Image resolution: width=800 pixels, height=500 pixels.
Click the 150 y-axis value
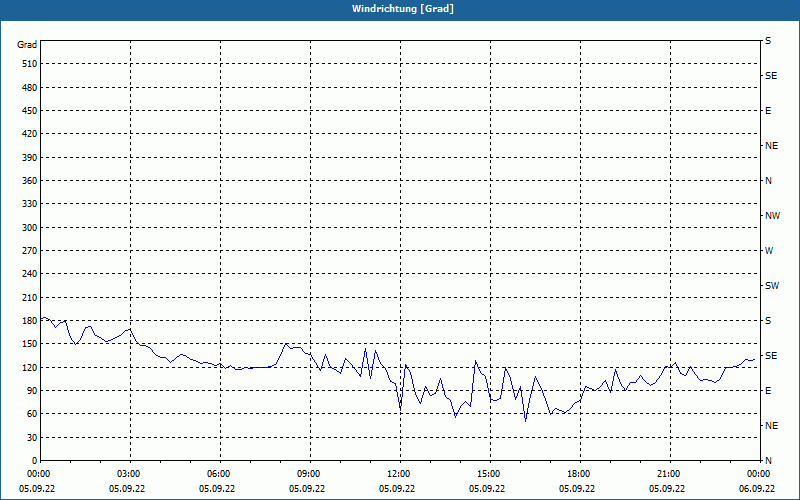30,344
